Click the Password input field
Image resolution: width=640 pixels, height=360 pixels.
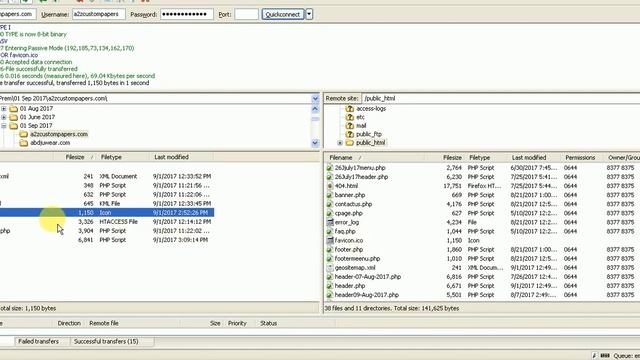(x=187, y=14)
